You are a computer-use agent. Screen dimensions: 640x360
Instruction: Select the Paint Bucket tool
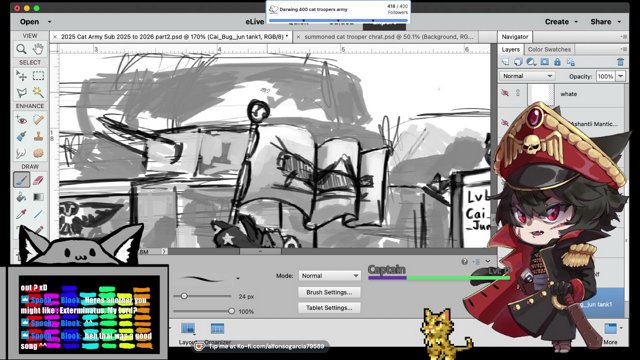coord(21,197)
